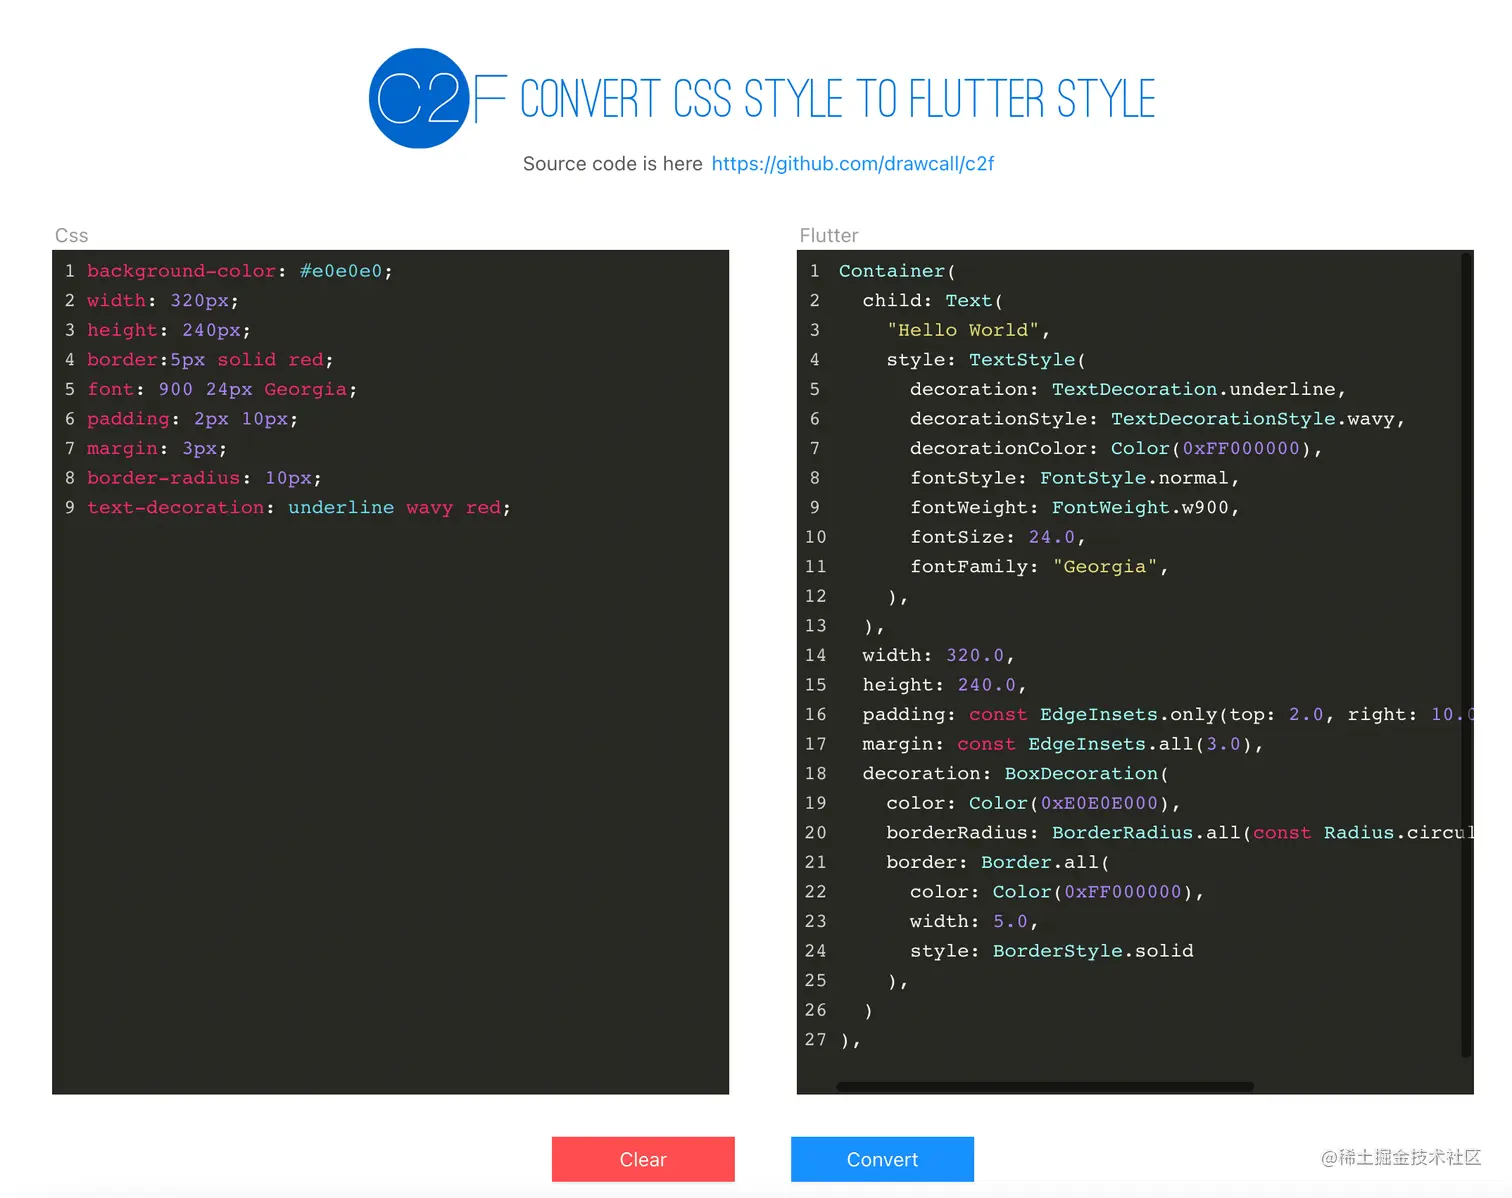The width and height of the screenshot is (1512, 1198).
Task: Click the "Hello World" string
Action: pos(963,330)
